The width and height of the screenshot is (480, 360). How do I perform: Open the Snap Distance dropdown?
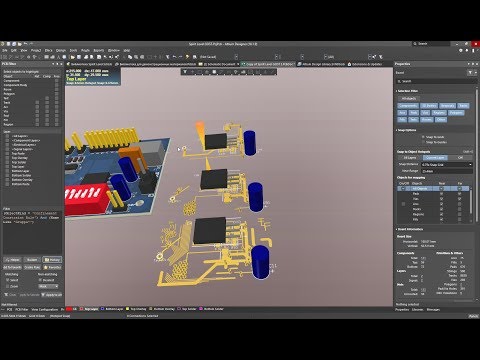(447, 165)
